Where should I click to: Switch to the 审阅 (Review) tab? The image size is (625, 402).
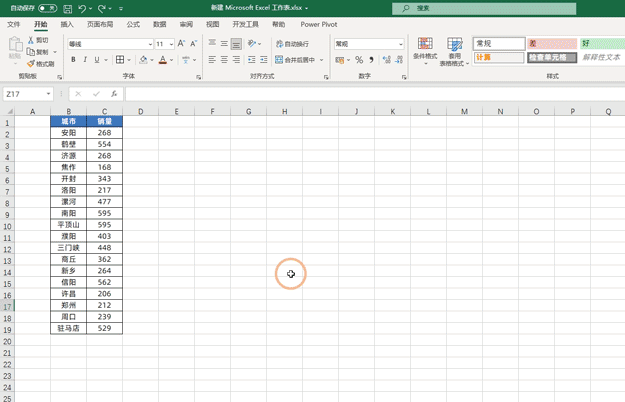(x=186, y=24)
